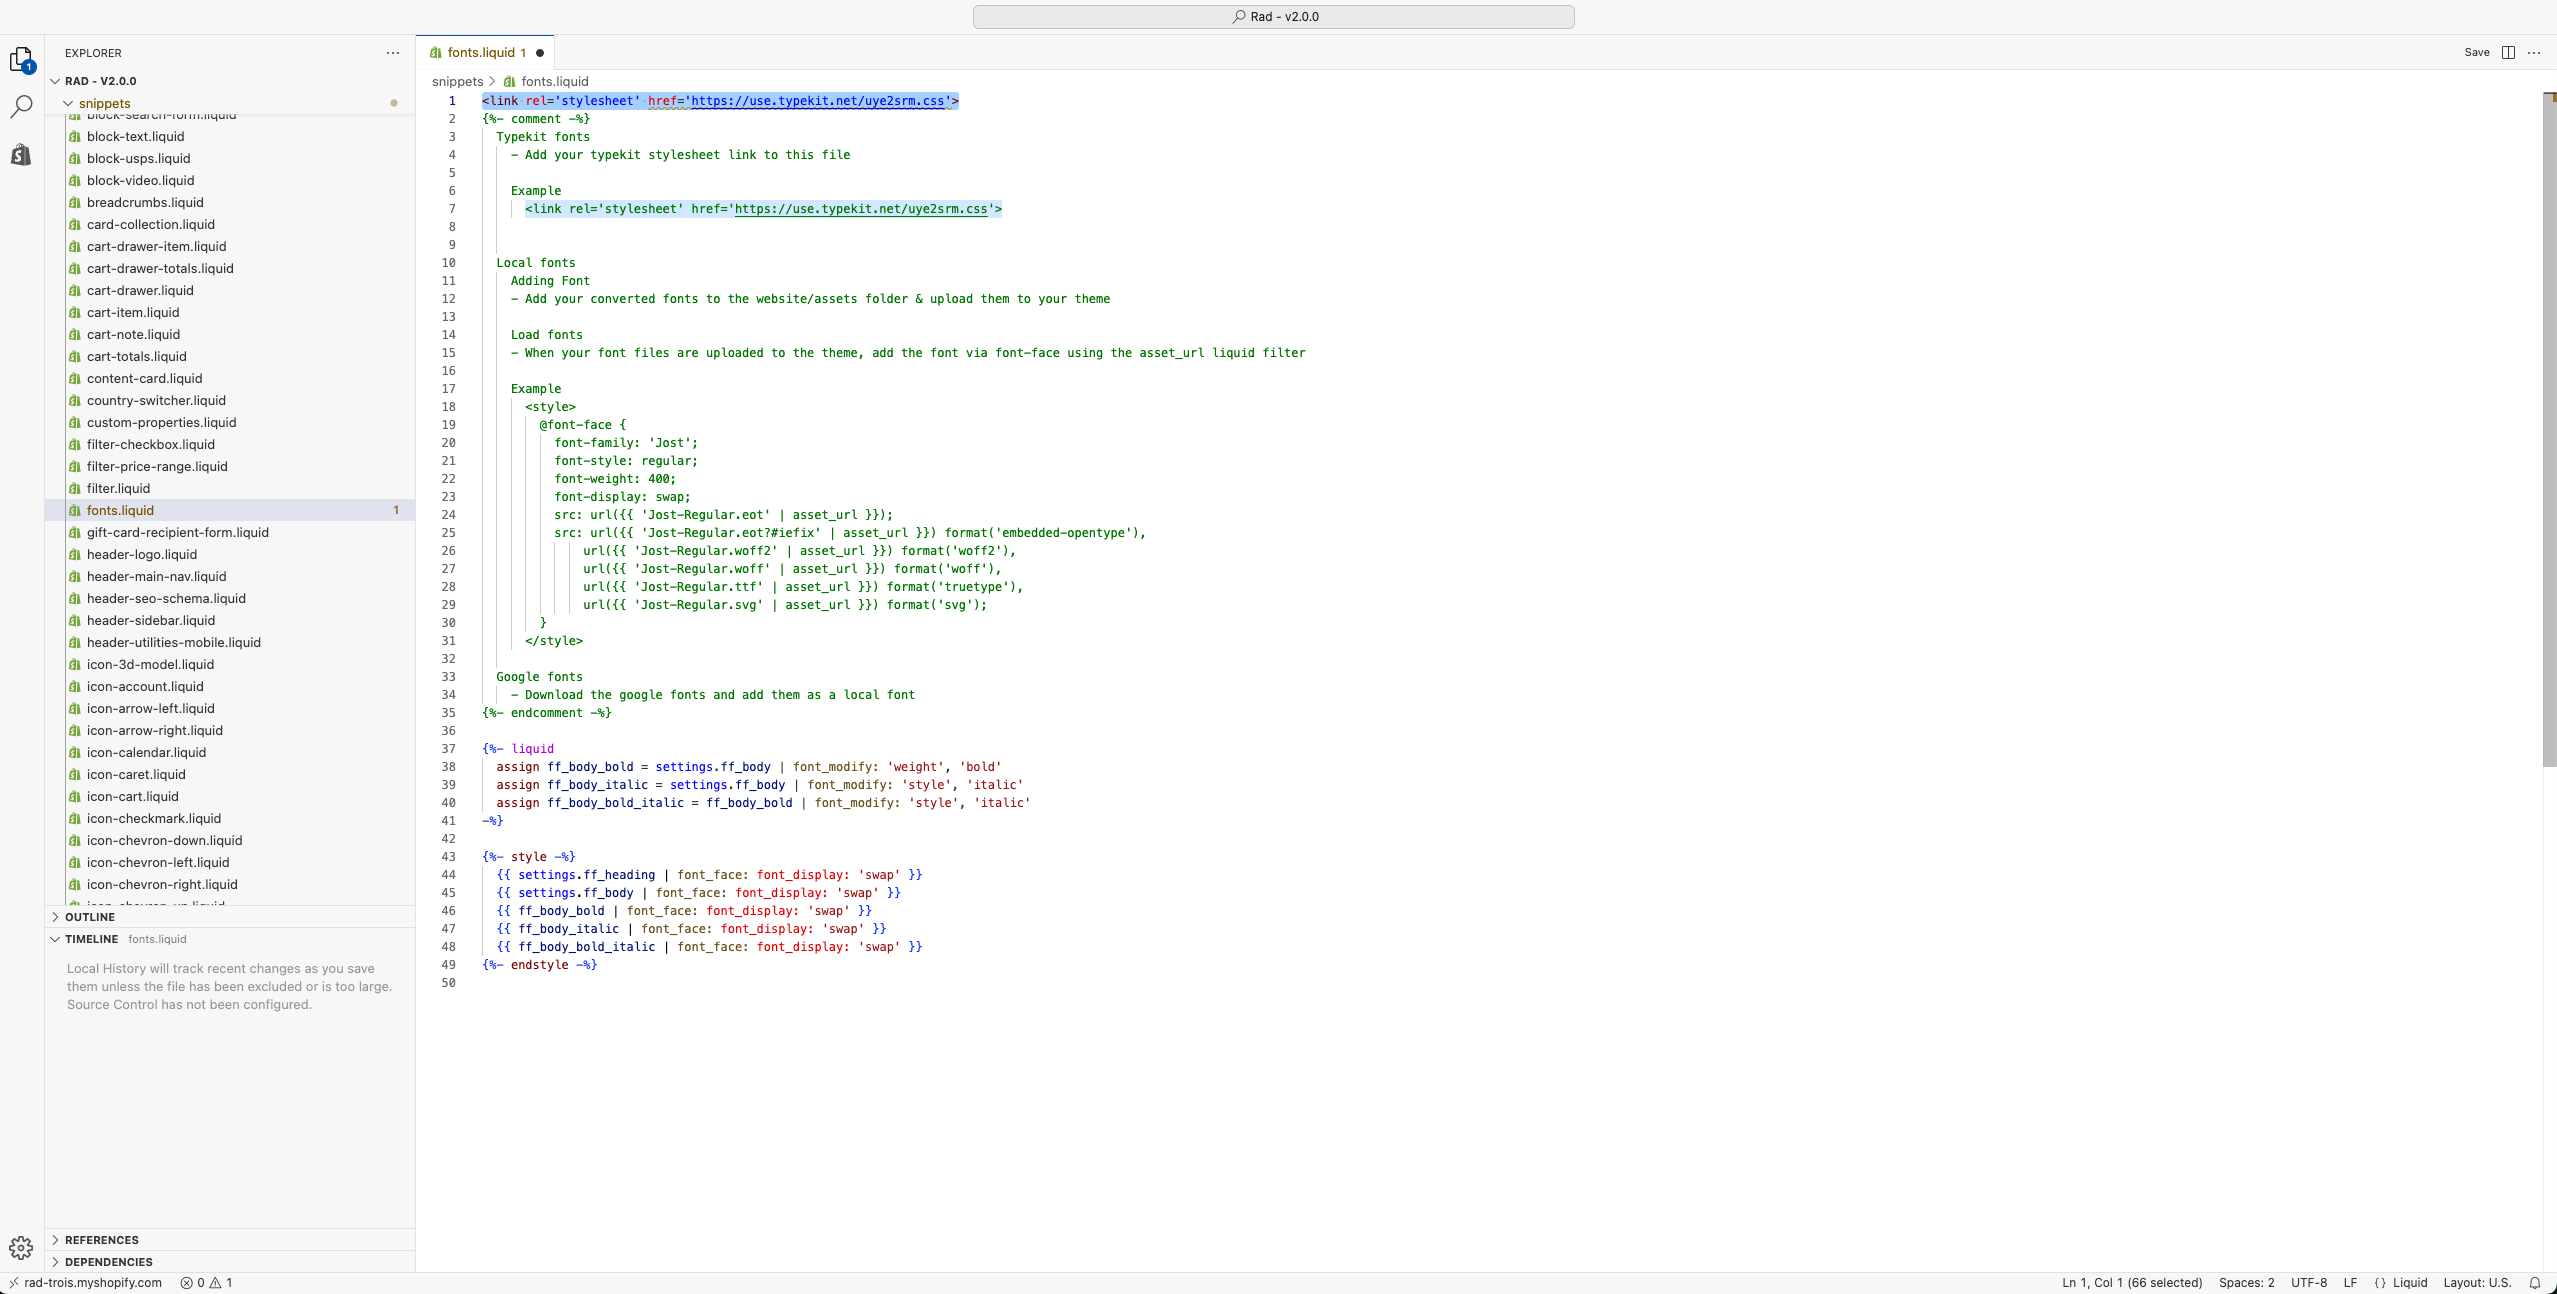
Task: Open the Manage gear icon
Action: point(21,1247)
